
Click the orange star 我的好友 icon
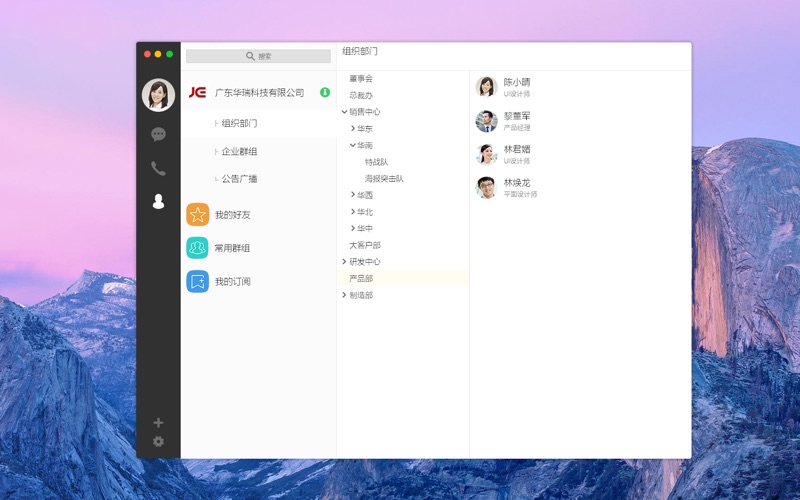pos(197,214)
